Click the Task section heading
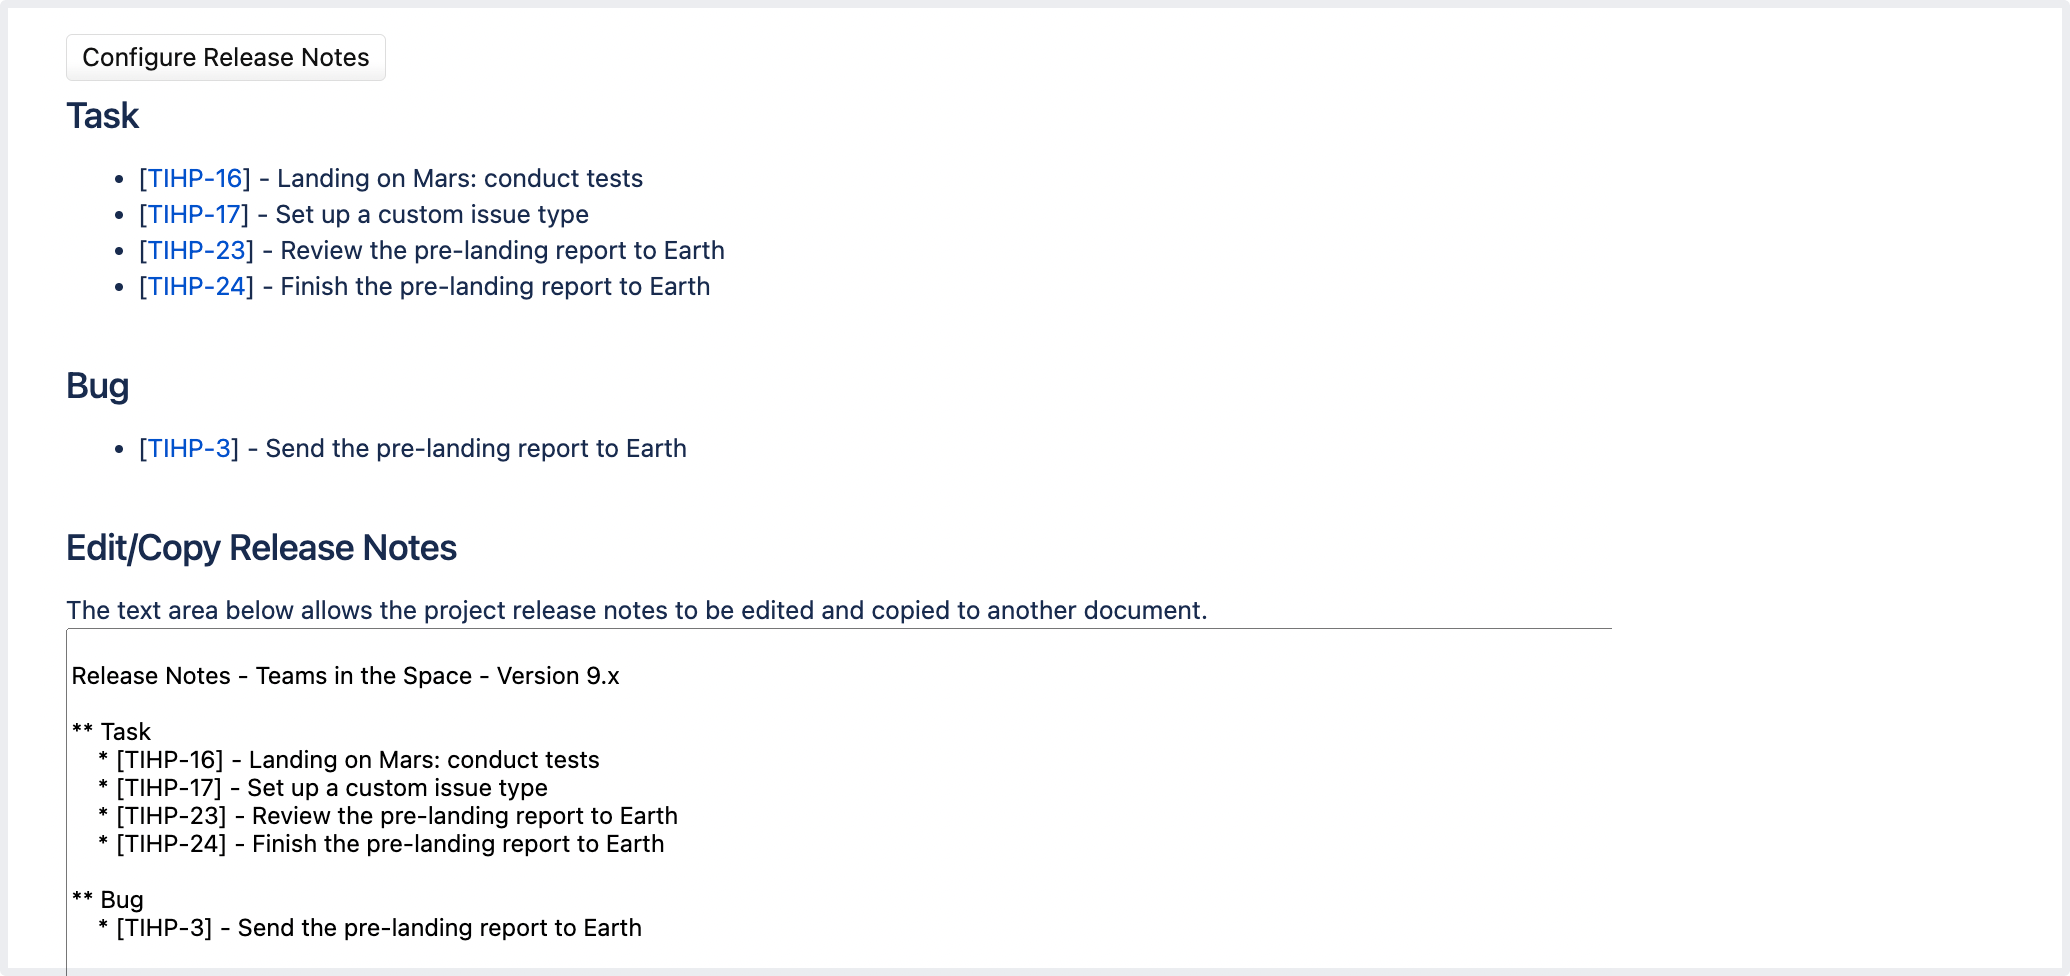 [102, 116]
